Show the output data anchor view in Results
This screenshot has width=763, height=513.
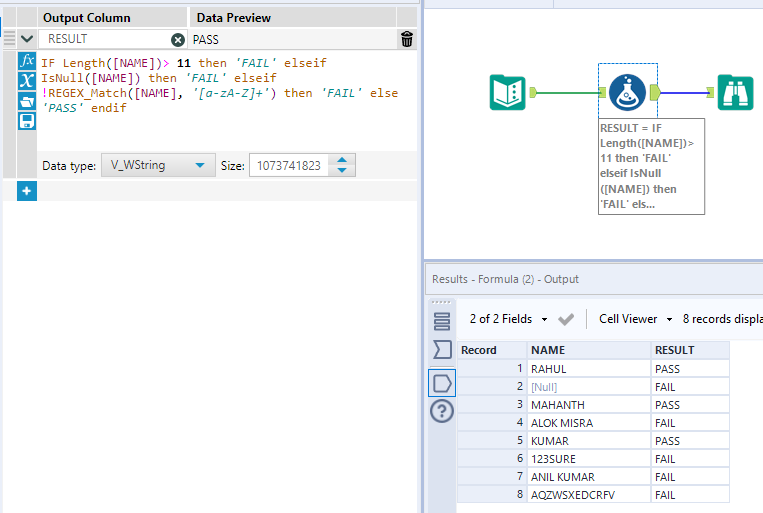coord(442,383)
